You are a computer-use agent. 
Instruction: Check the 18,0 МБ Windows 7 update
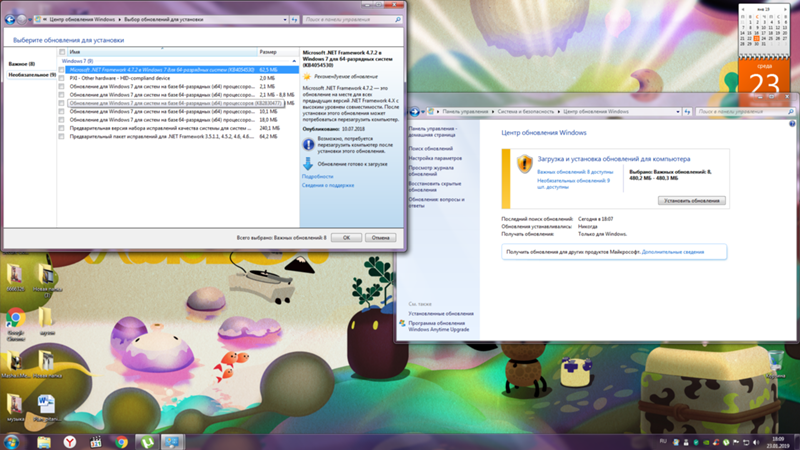pyautogui.click(x=62, y=120)
